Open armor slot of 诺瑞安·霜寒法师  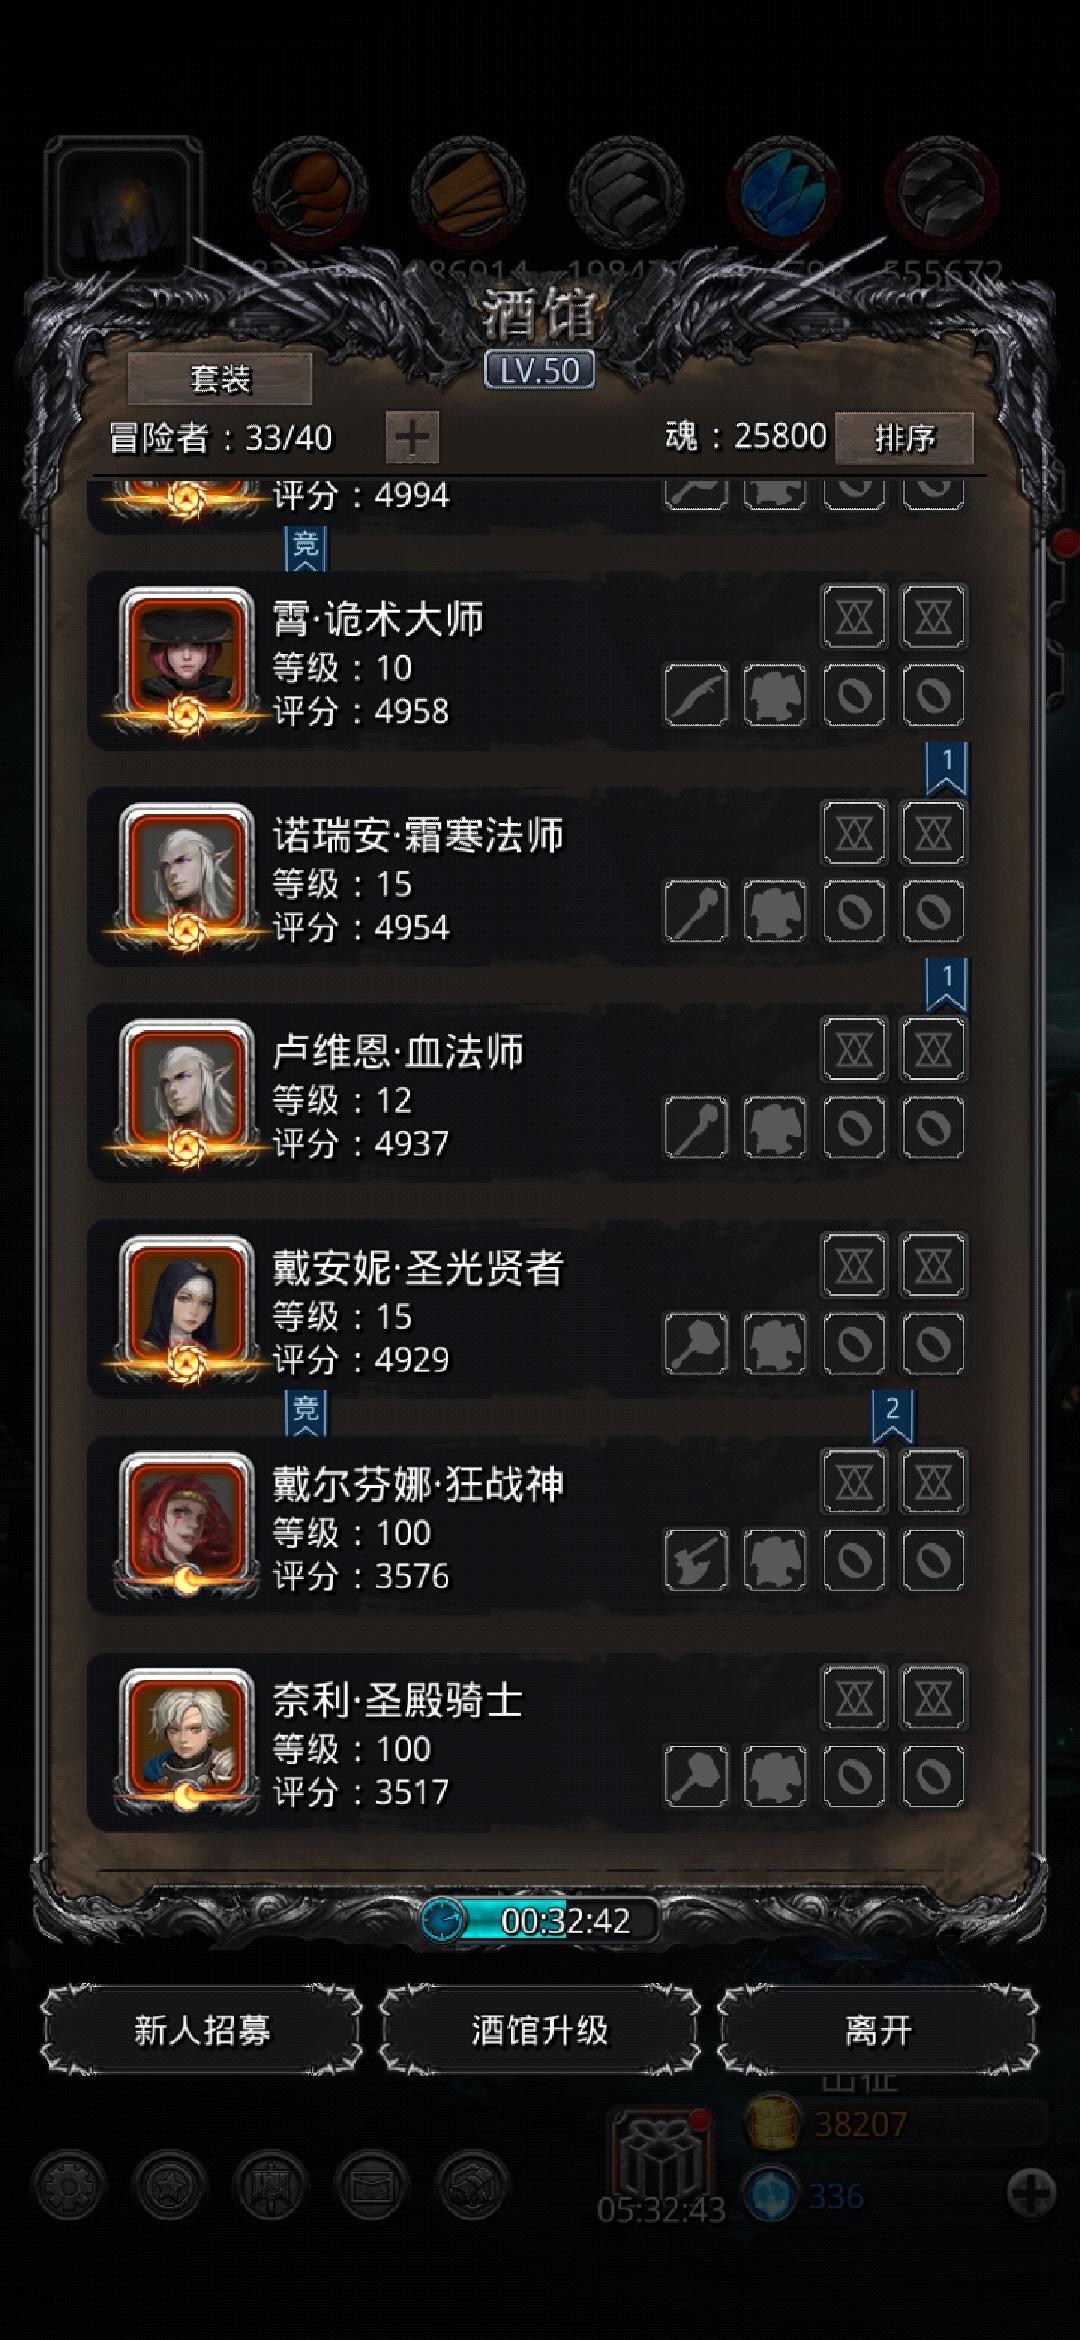(775, 911)
